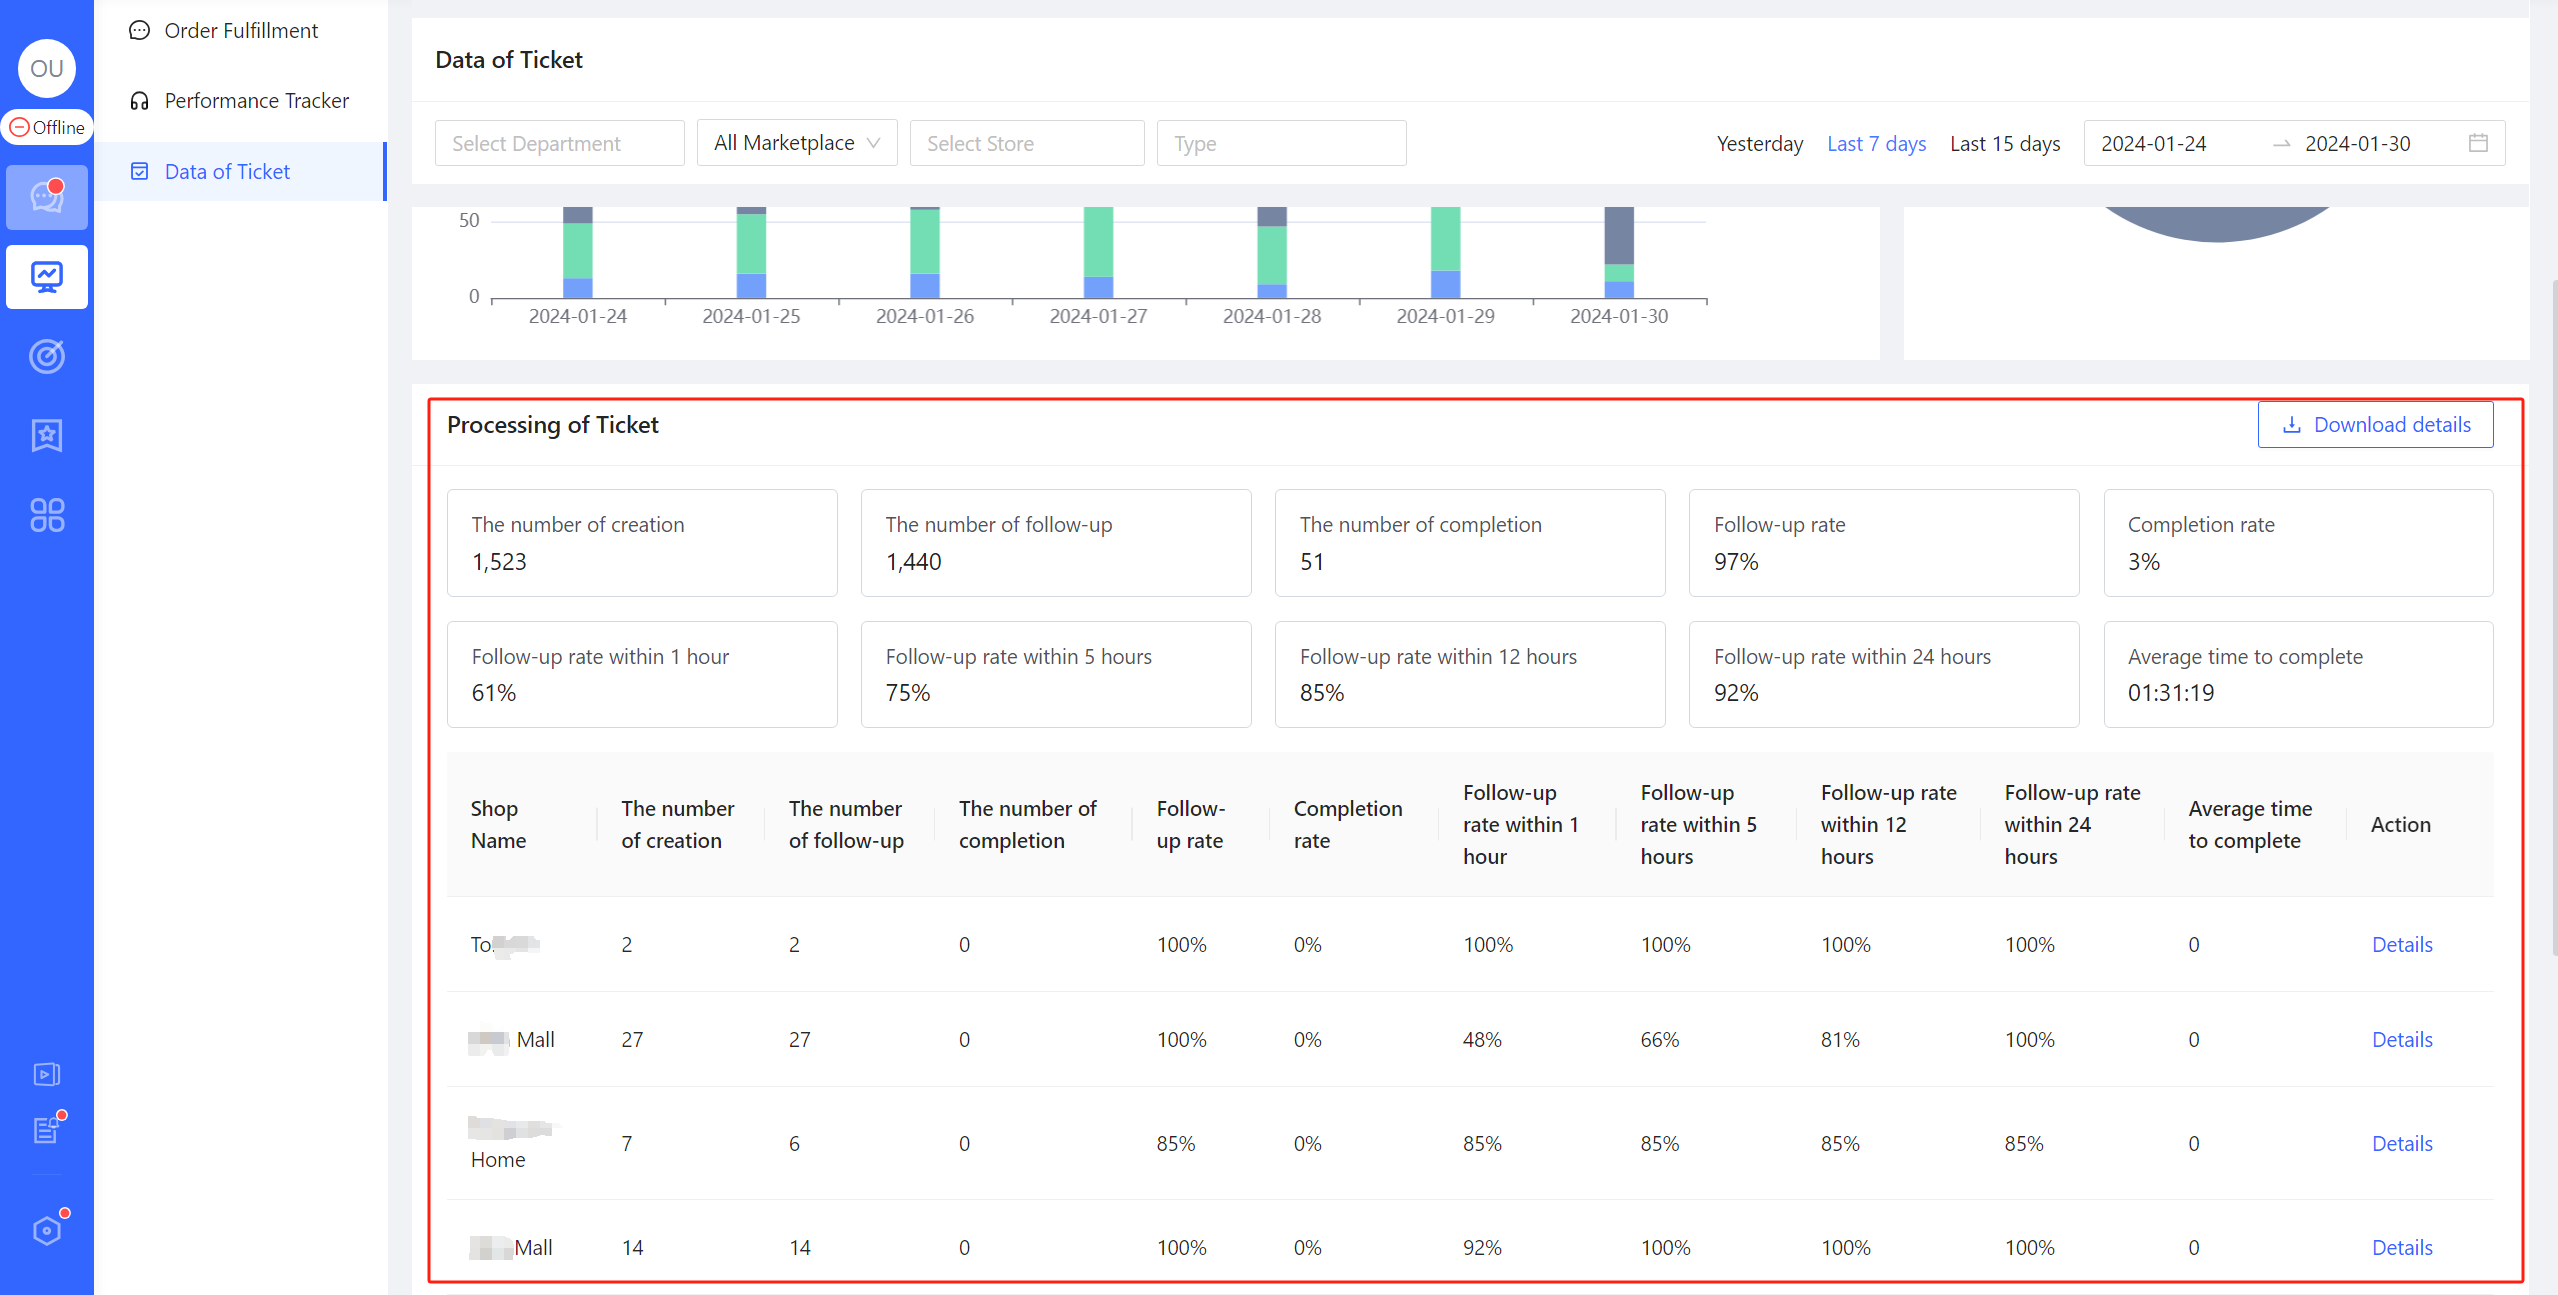2558x1295 pixels.
Task: Click Follow-up rate within 1 hour card
Action: click(x=642, y=675)
